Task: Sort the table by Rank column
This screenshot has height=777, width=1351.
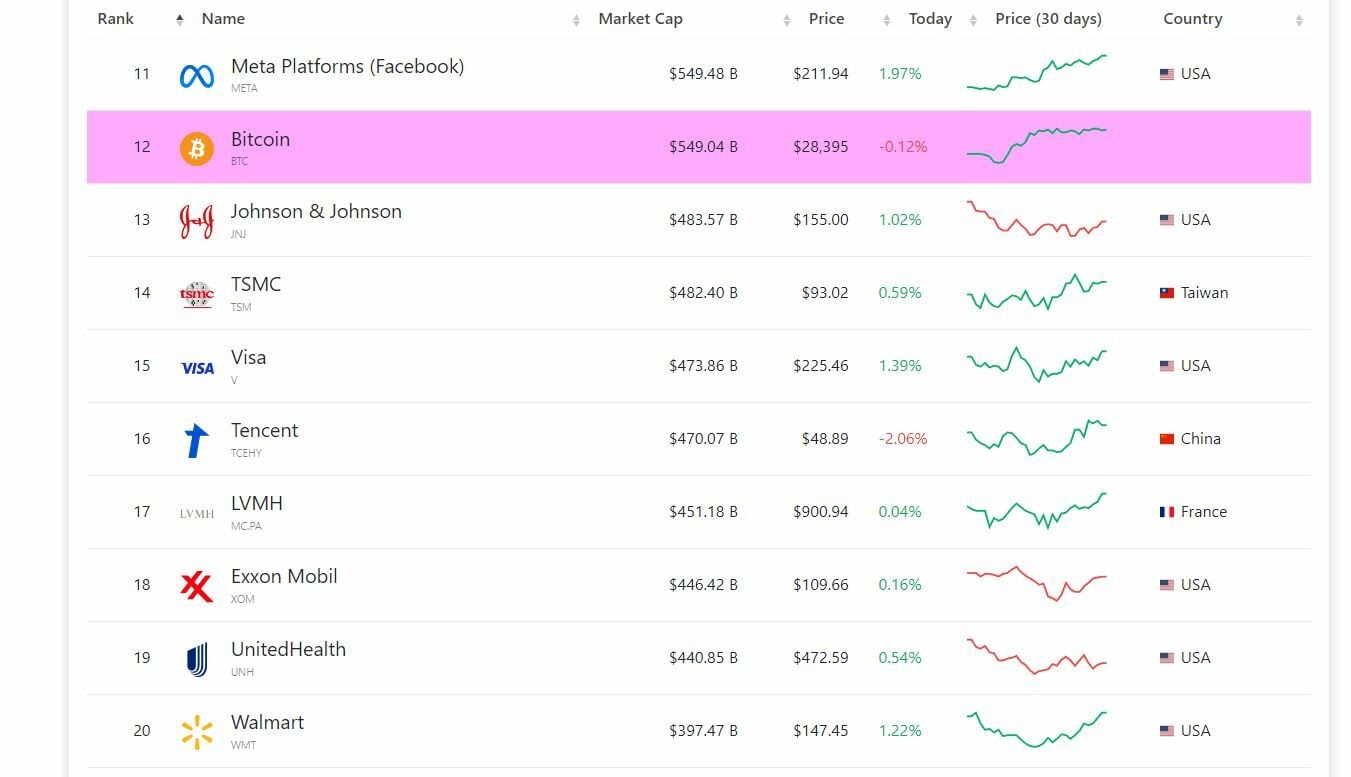Action: (116, 19)
